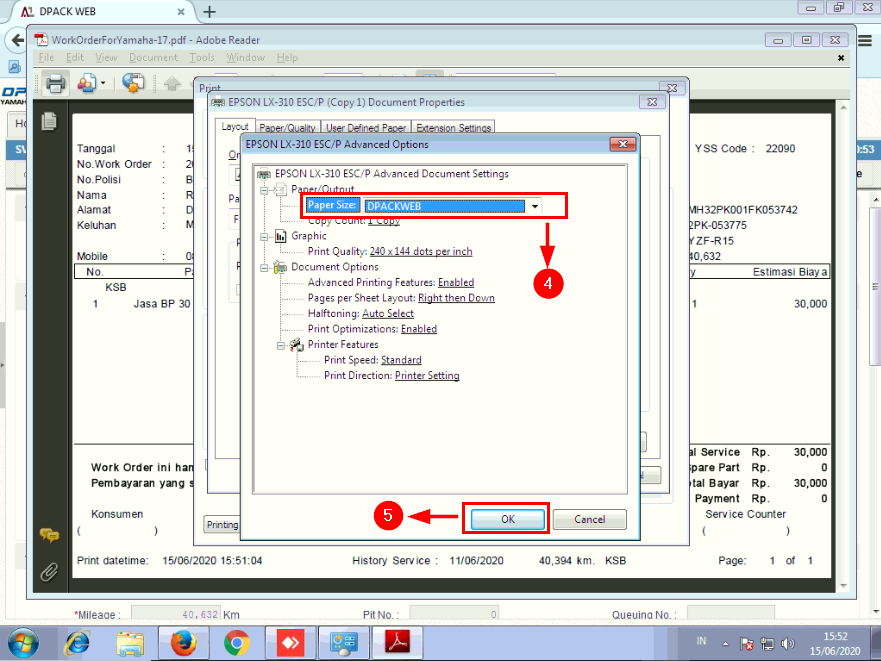Viewport: 881px width, 661px height.
Task: Open the Edit menu in Adobe Reader
Action: pos(75,57)
